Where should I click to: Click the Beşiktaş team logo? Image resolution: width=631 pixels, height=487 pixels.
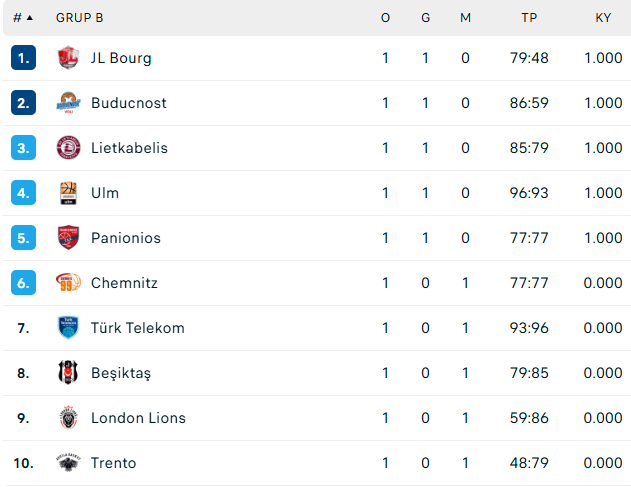click(68, 373)
